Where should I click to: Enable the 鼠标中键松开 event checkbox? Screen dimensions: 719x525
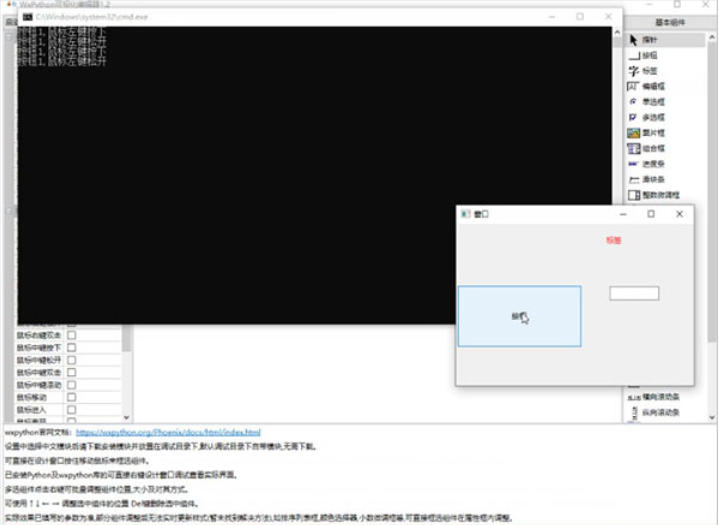[72, 360]
